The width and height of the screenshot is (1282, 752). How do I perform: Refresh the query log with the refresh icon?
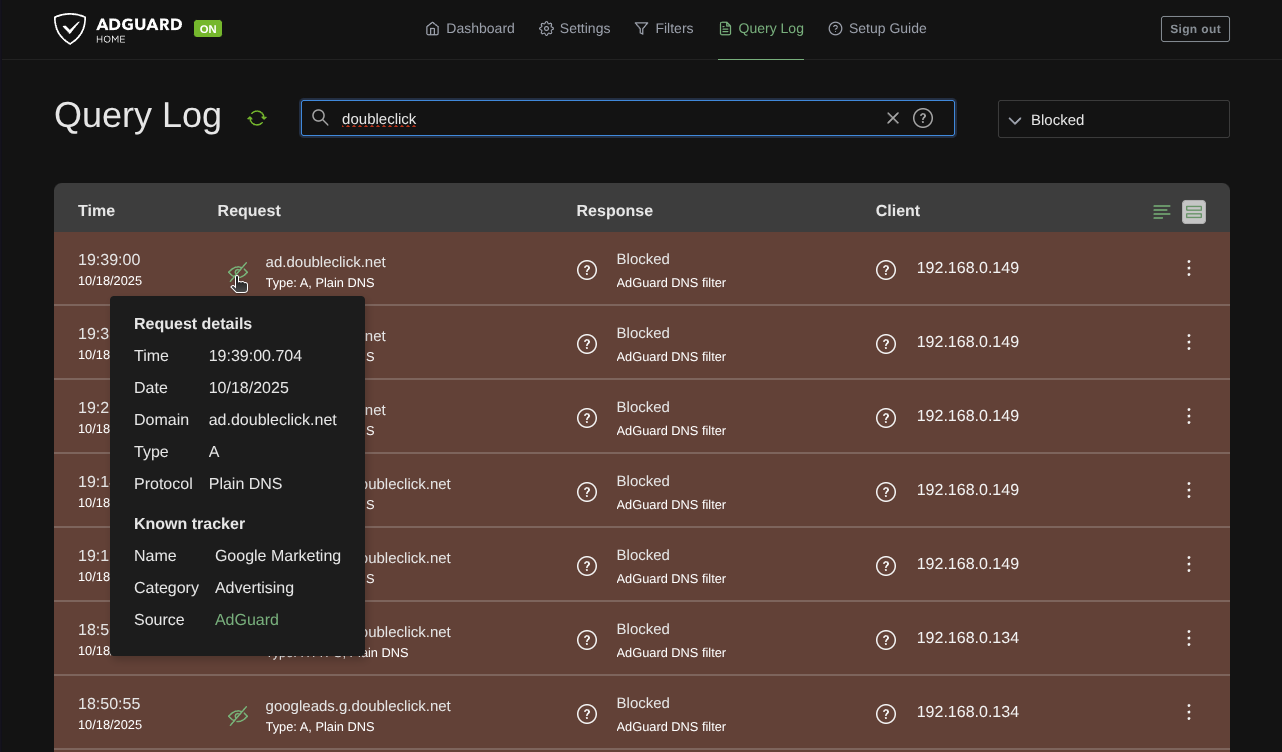pos(257,117)
